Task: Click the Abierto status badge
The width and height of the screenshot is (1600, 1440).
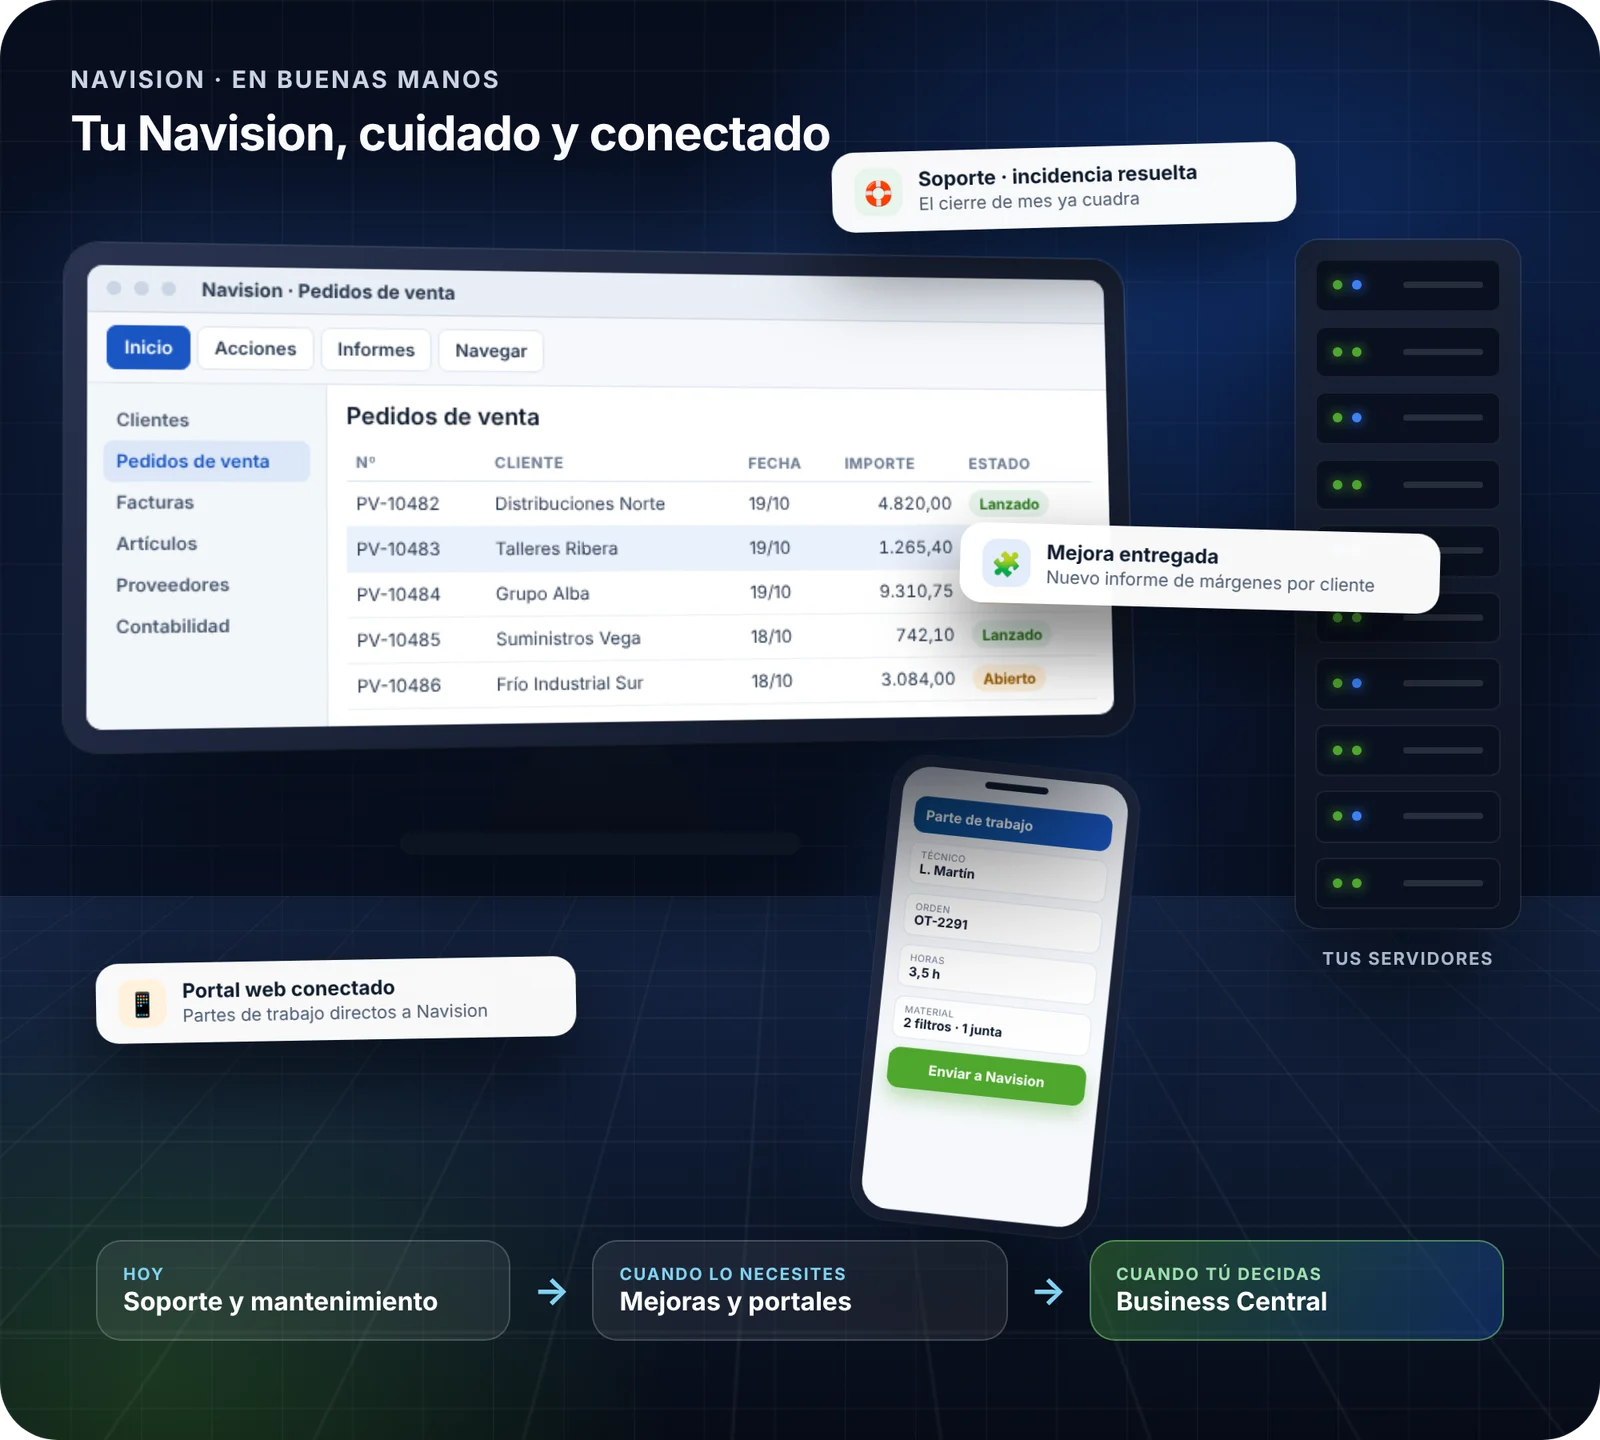Action: pyautogui.click(x=1010, y=679)
